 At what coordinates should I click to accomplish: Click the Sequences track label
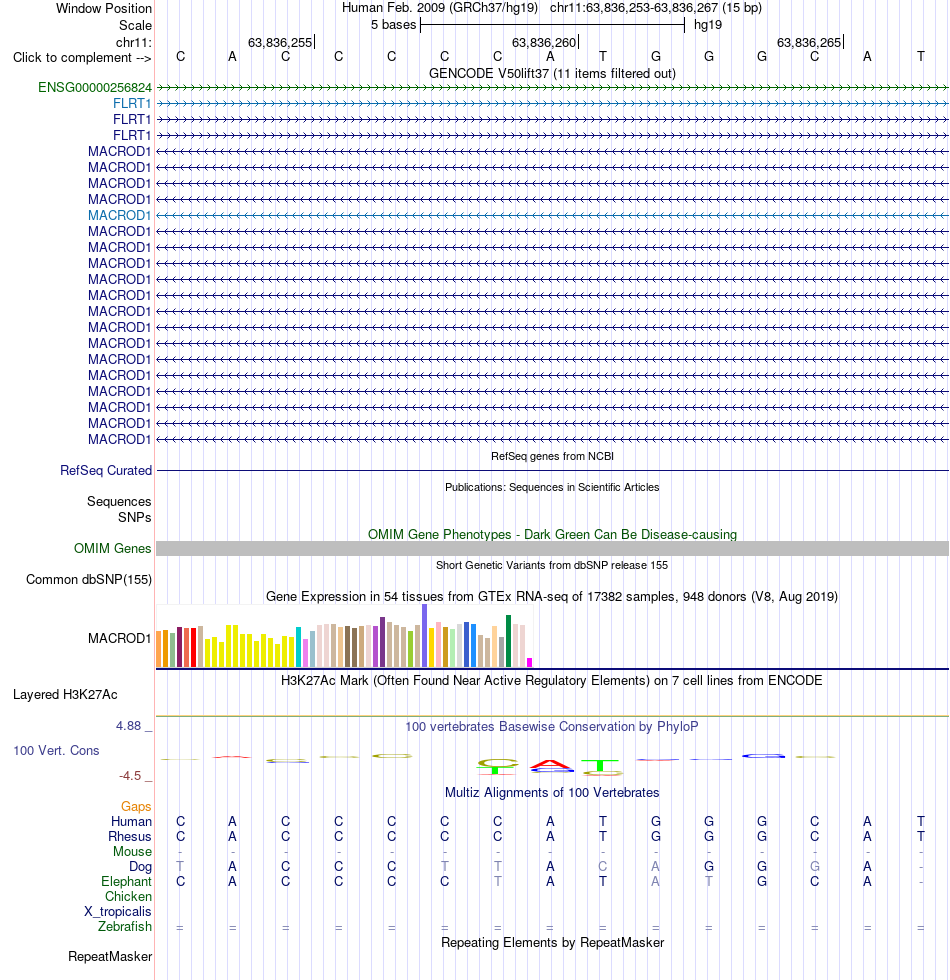point(119,501)
